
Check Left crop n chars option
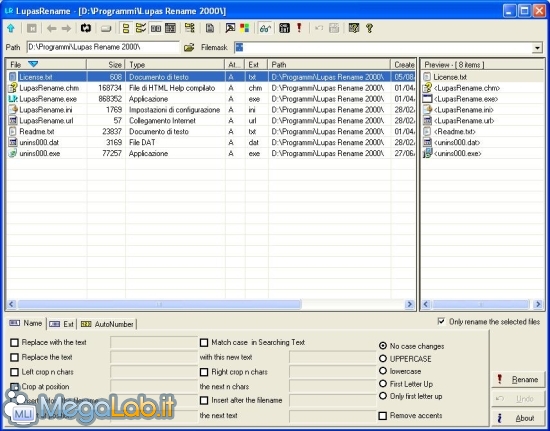pos(14,372)
